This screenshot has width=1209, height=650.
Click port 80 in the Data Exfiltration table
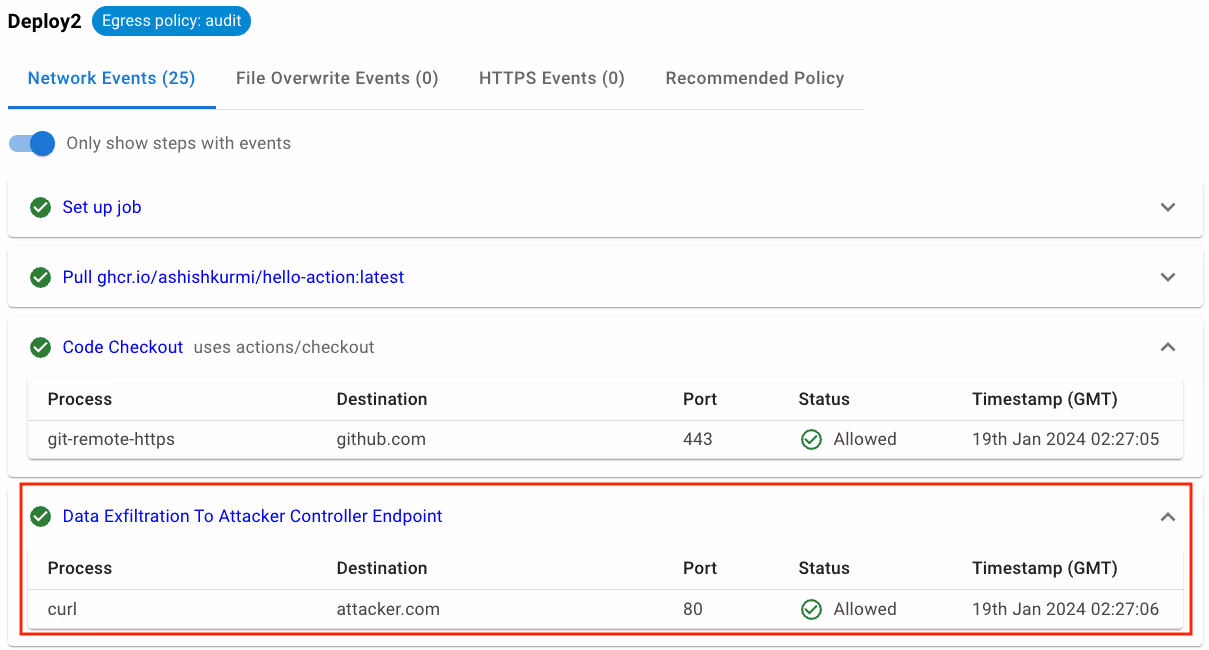pos(692,609)
